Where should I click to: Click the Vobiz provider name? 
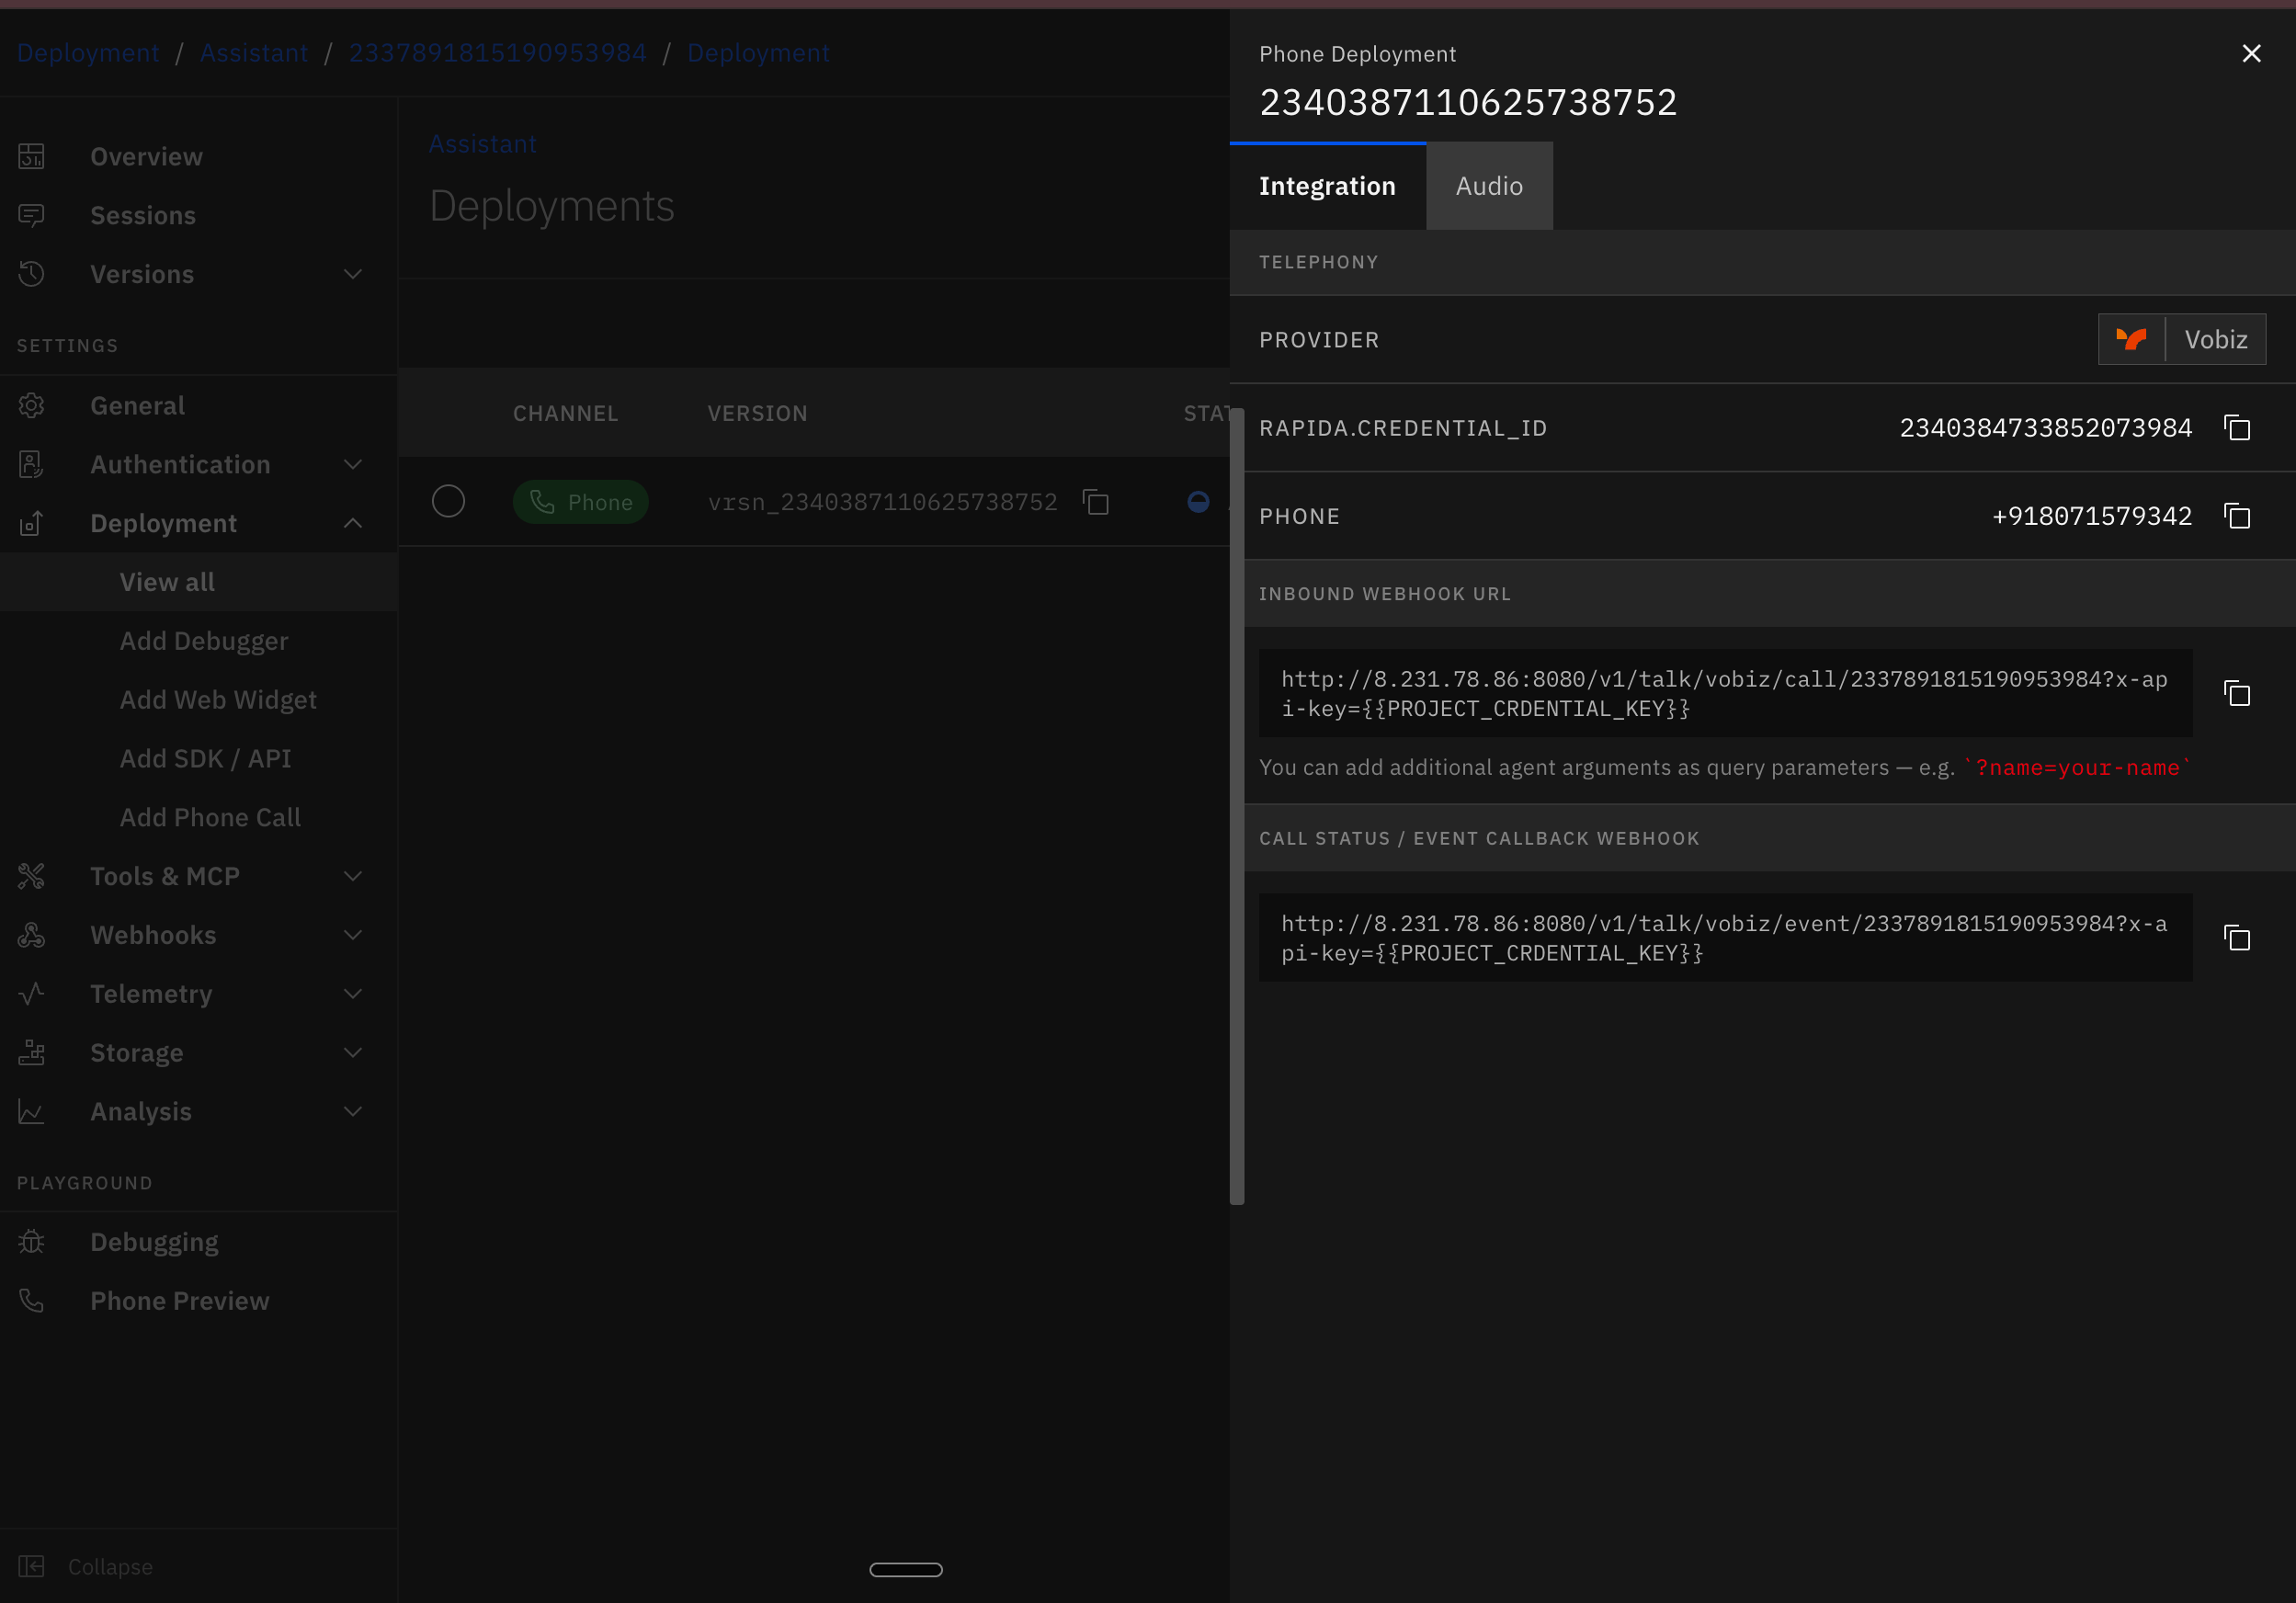2215,339
